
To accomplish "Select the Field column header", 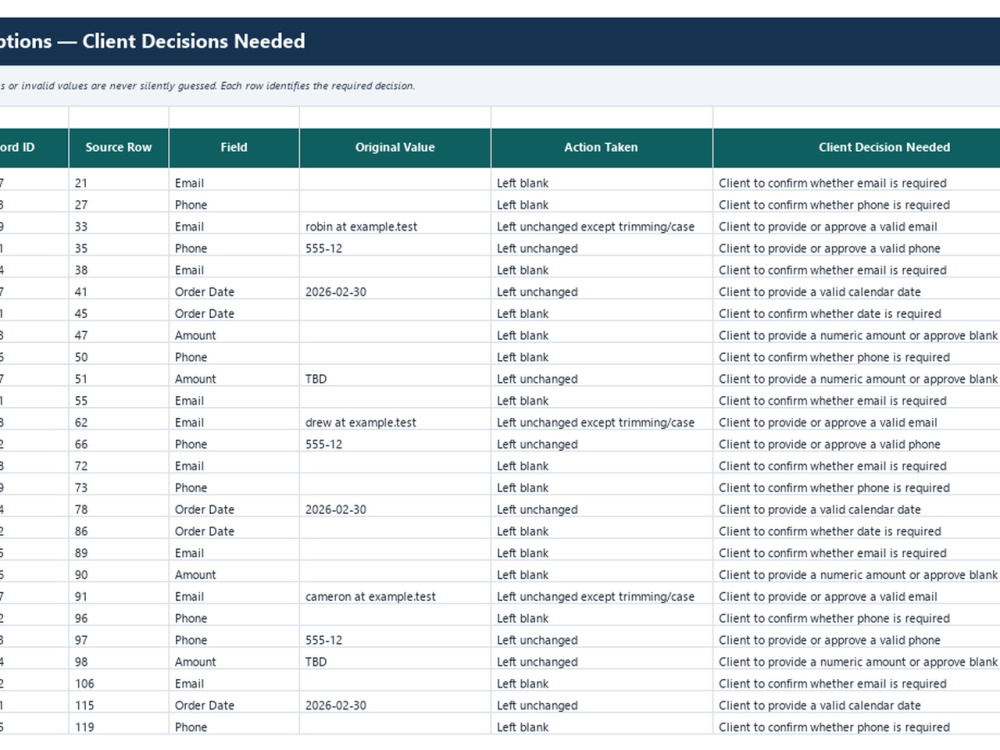I will 234,147.
